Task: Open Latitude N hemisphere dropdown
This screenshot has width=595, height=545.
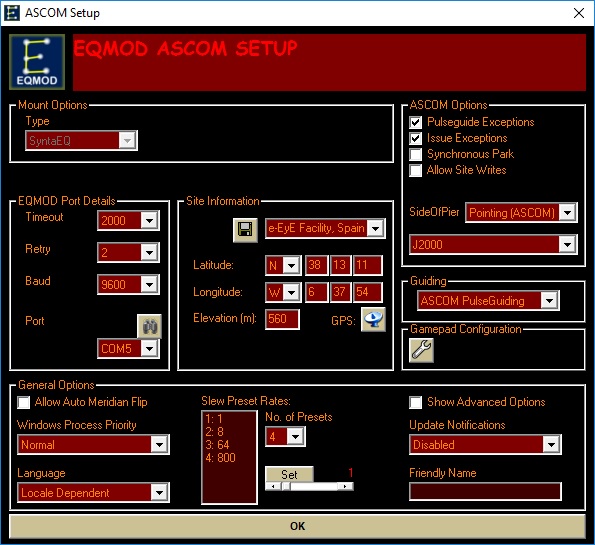Action: tap(283, 265)
